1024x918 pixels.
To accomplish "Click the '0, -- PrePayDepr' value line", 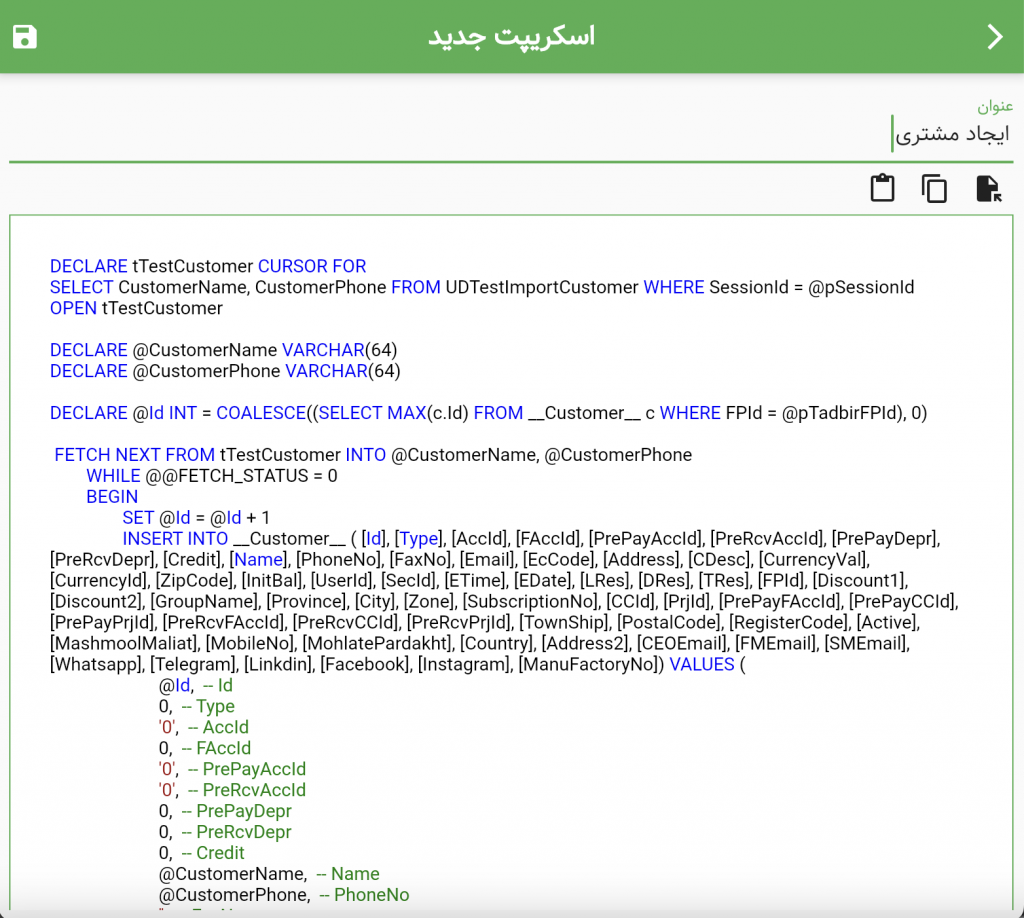I will pos(225,811).
